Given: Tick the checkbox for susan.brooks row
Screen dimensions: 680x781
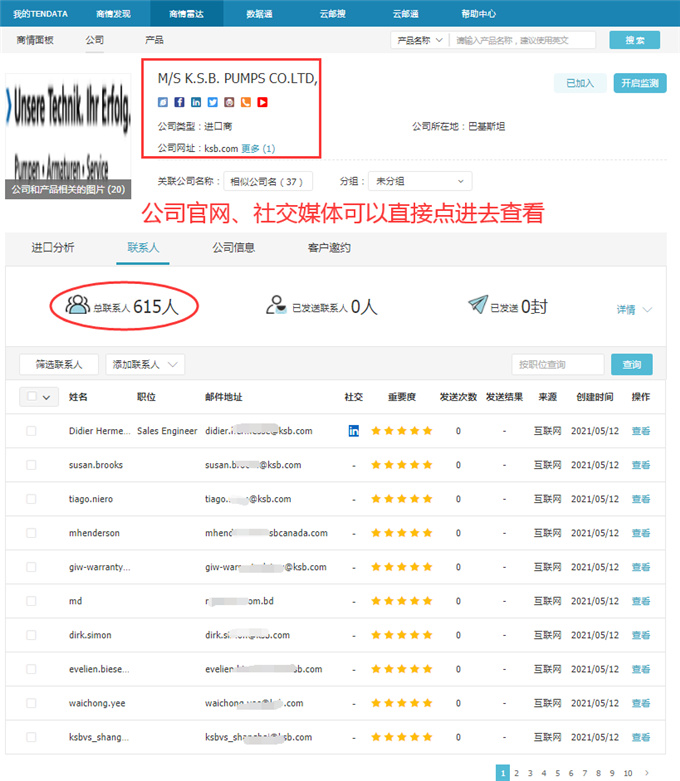Looking at the screenshot, I should click(31, 465).
